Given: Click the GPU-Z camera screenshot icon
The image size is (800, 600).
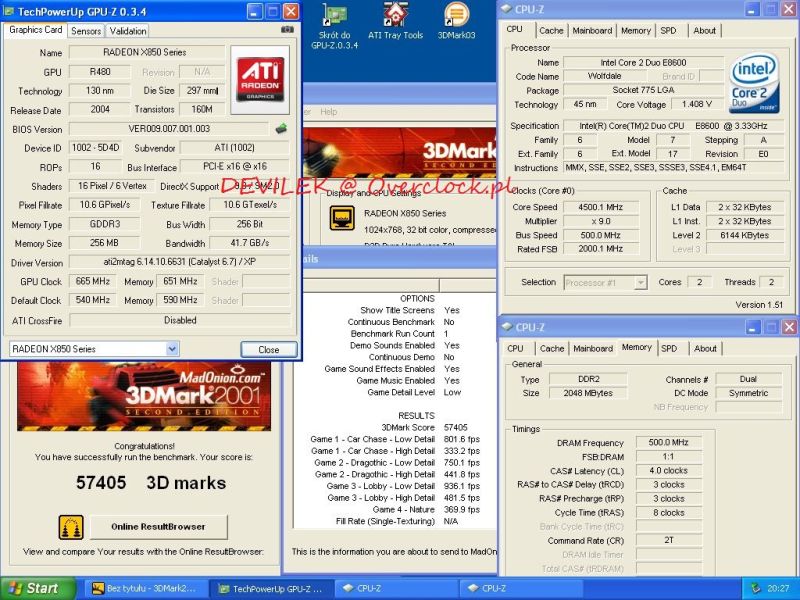Looking at the screenshot, I should [x=287, y=30].
